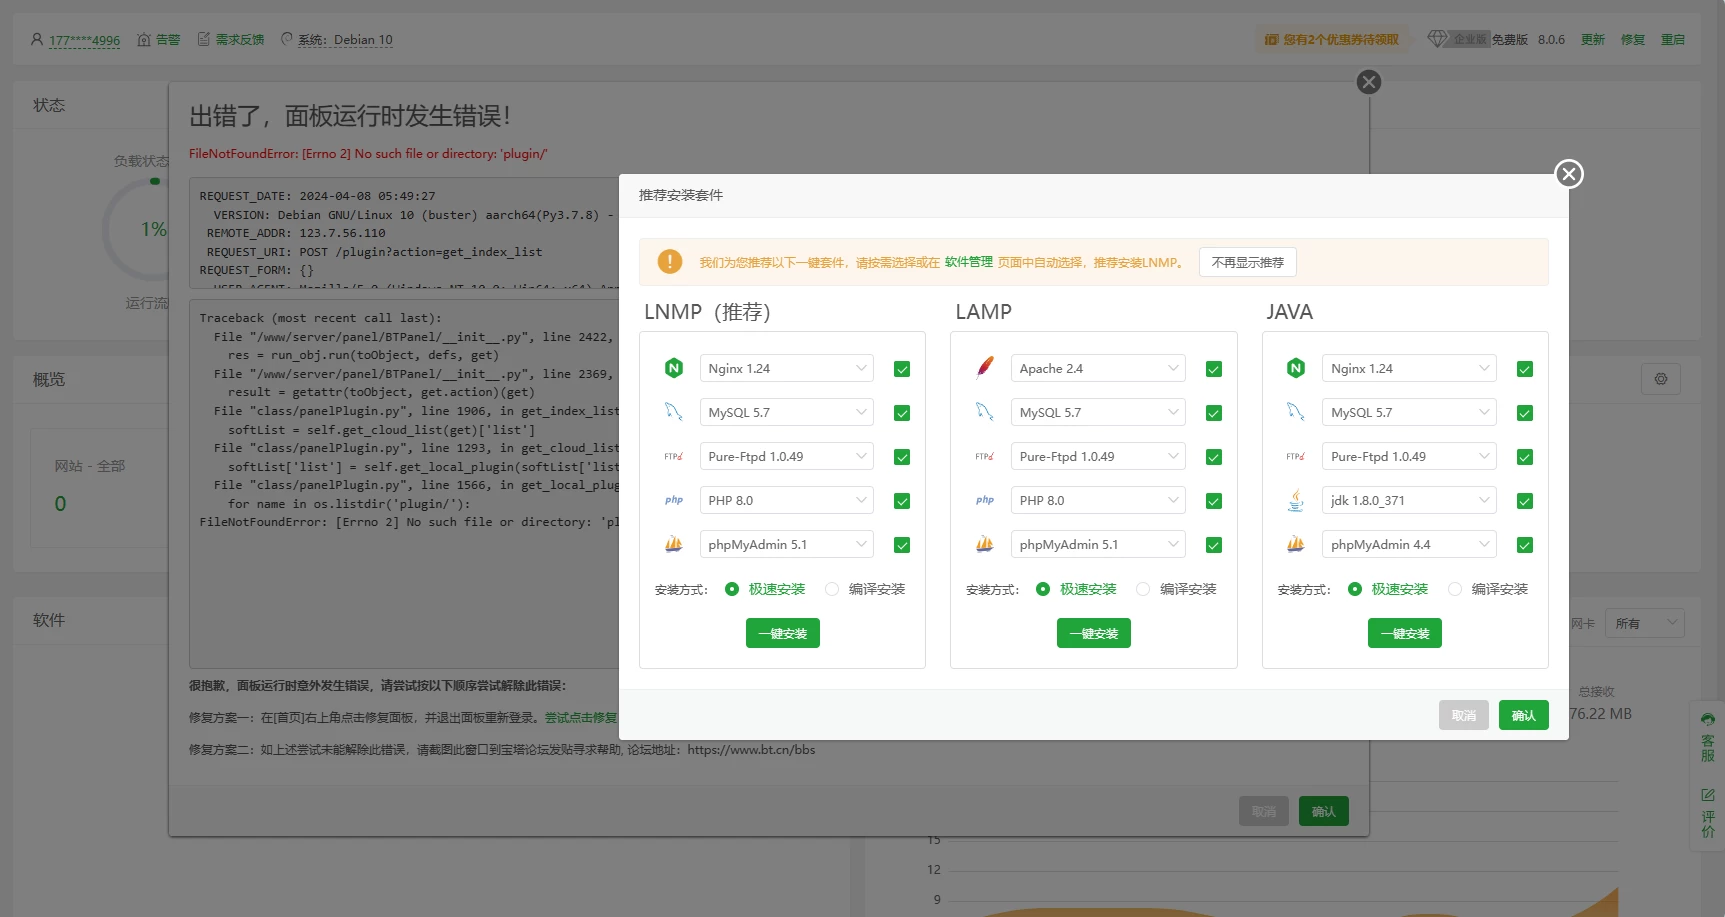Image resolution: width=1725 pixels, height=917 pixels.
Task: Open Nginx 1.24 version dropdown in LNMP
Action: pyautogui.click(x=786, y=368)
